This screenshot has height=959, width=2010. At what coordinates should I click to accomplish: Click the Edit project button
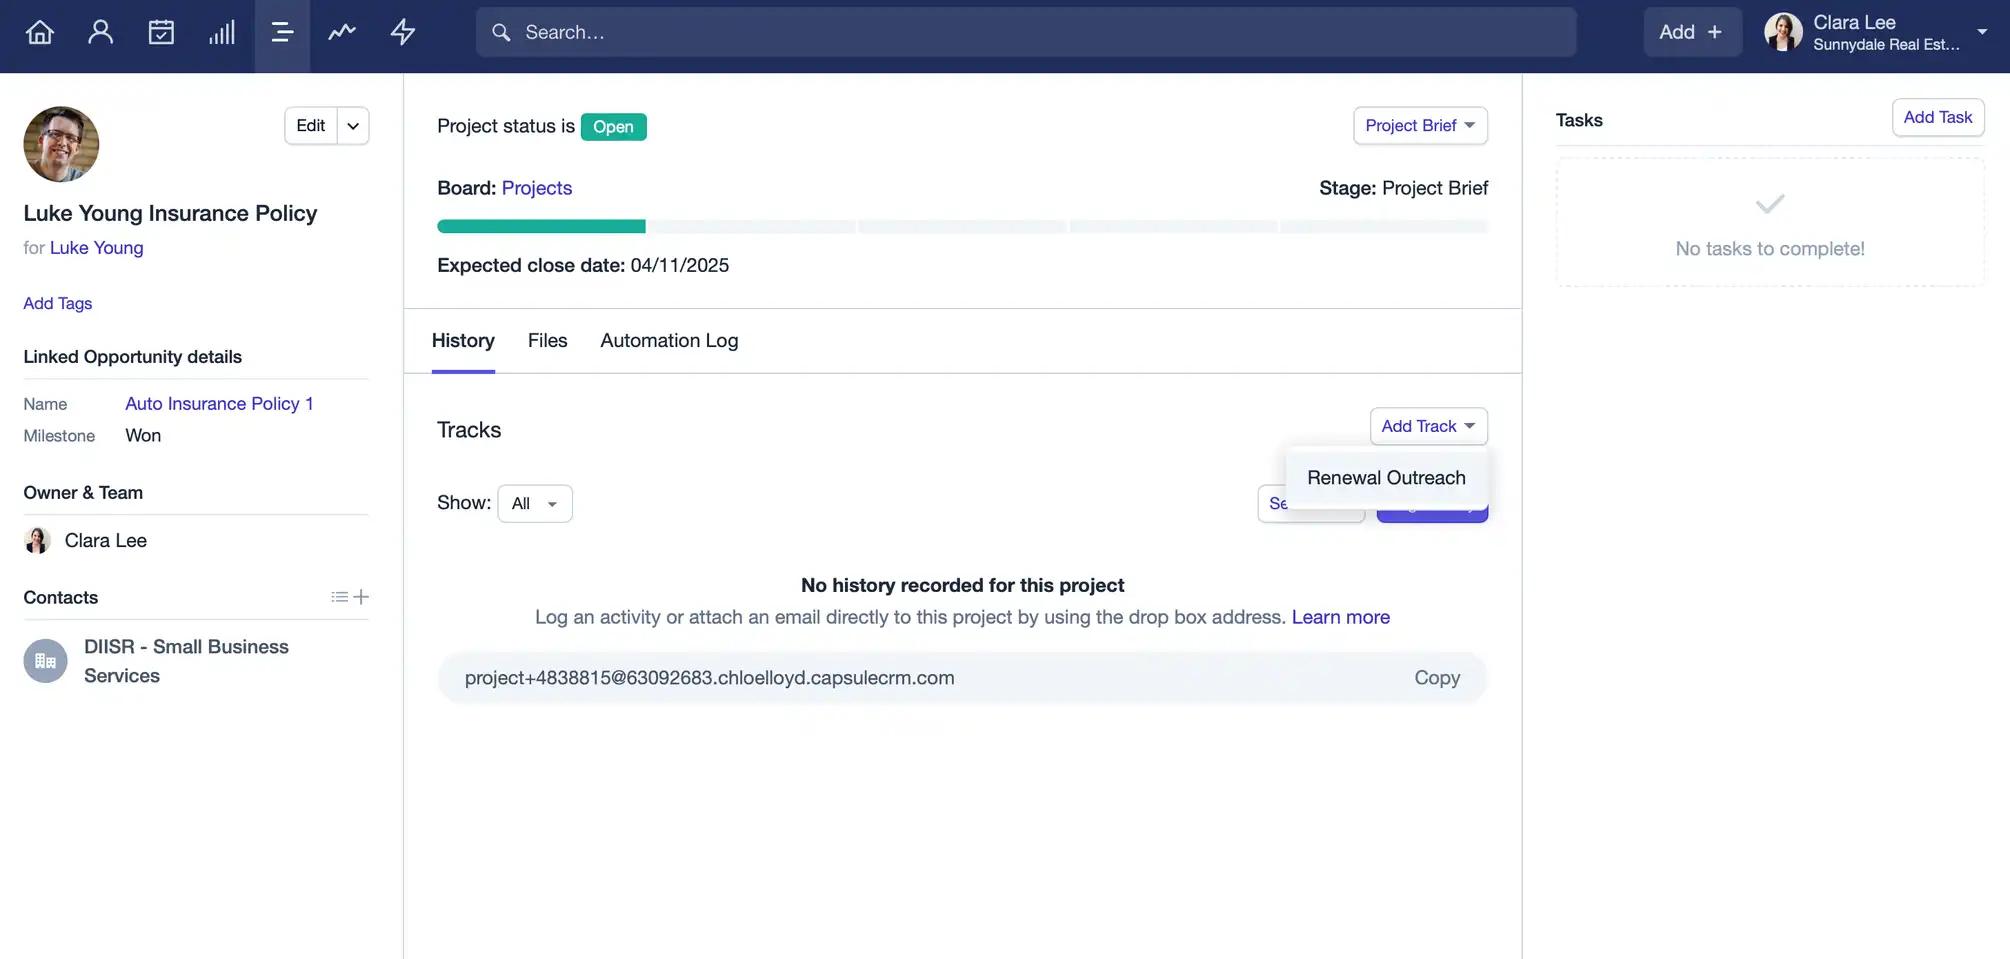pos(311,126)
